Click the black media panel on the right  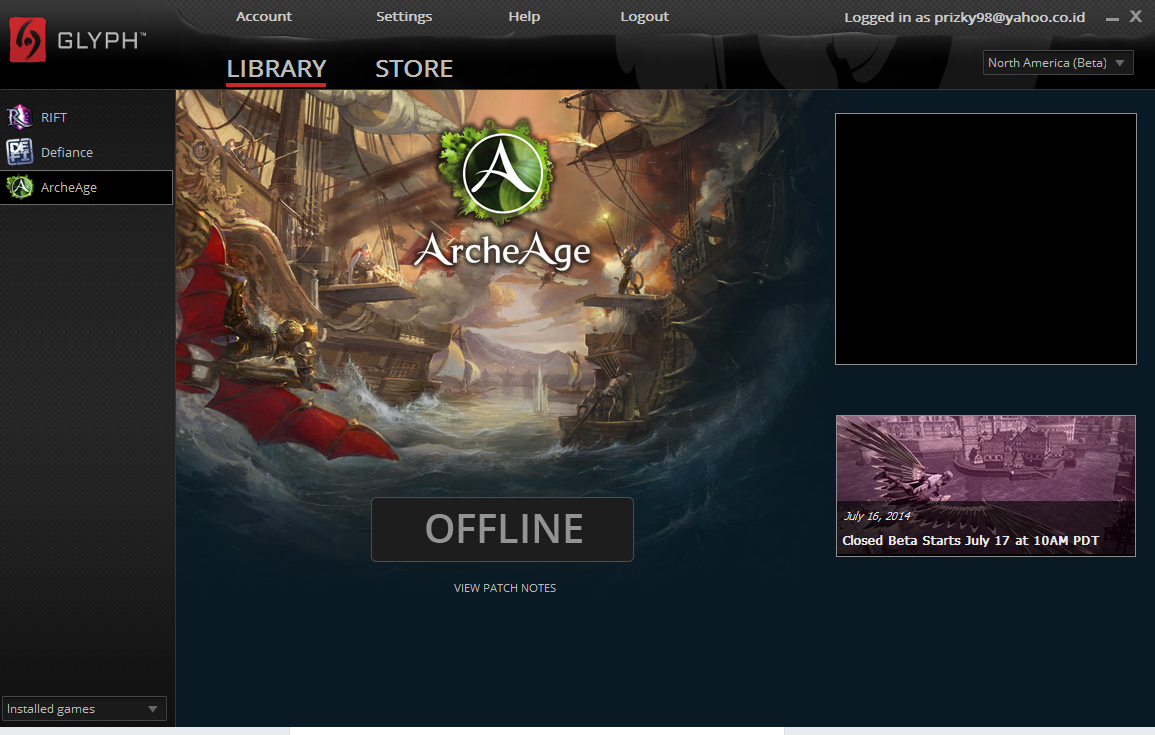point(985,239)
